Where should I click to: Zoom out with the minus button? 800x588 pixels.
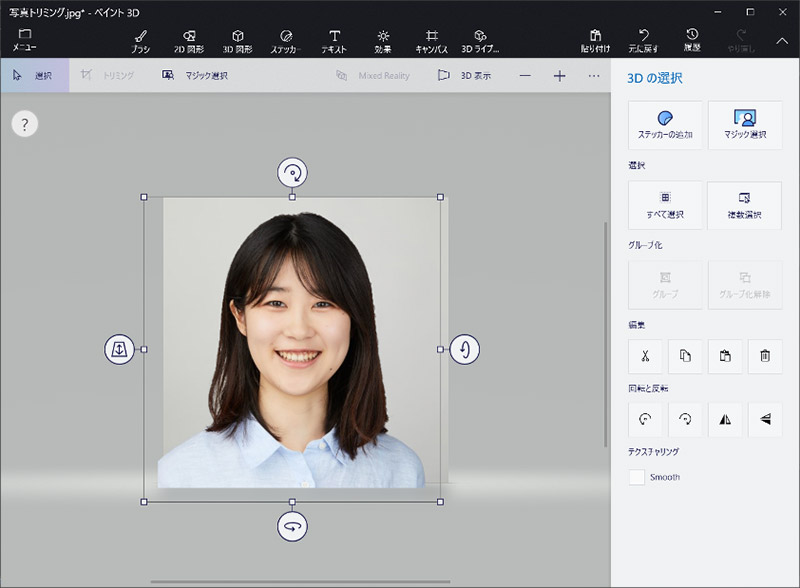pyautogui.click(x=525, y=75)
